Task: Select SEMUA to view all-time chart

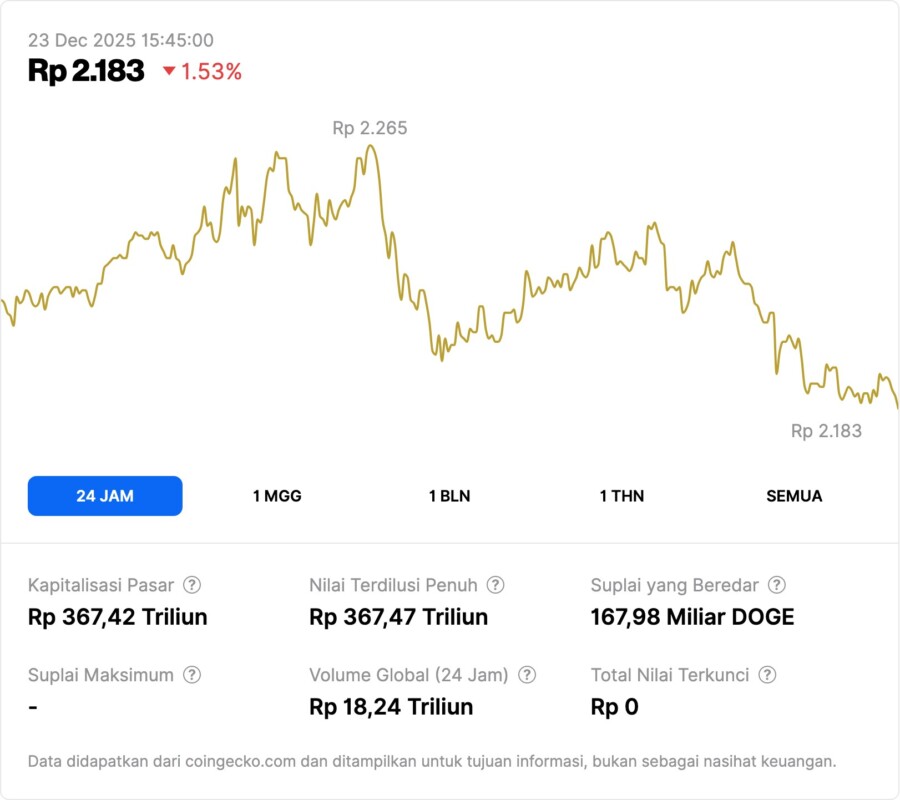Action: click(x=794, y=496)
